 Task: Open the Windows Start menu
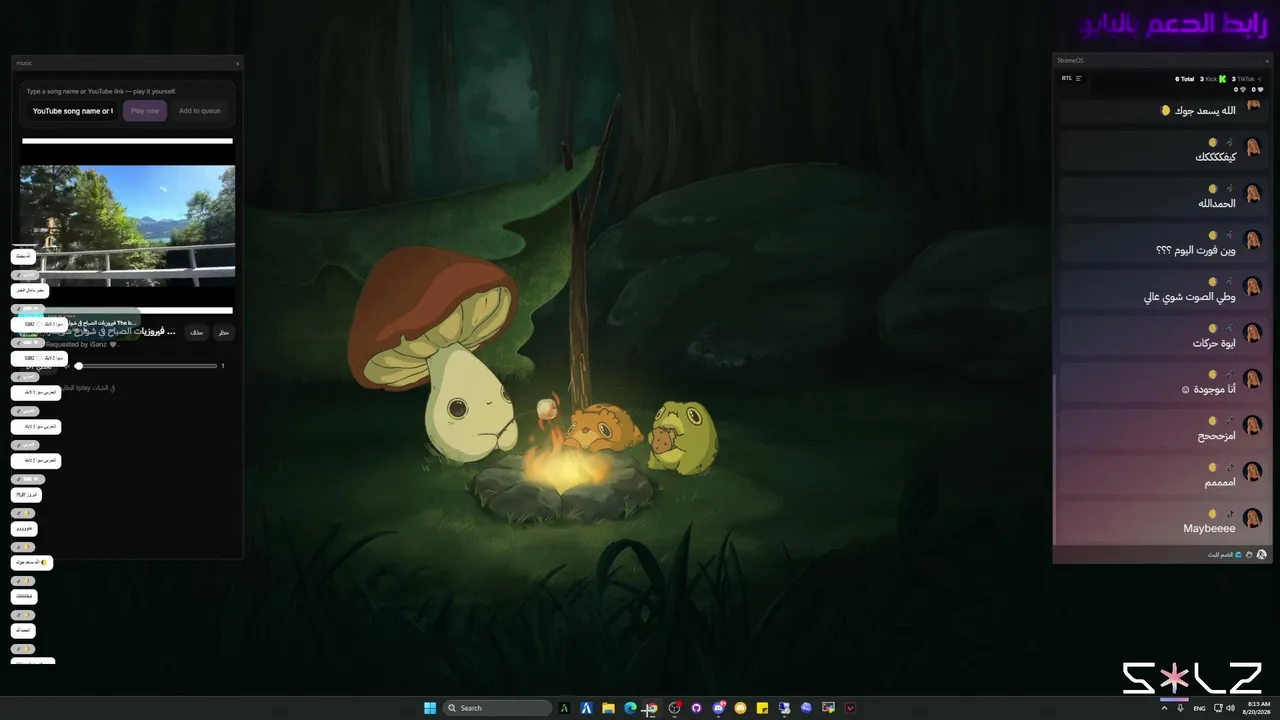[x=430, y=708]
